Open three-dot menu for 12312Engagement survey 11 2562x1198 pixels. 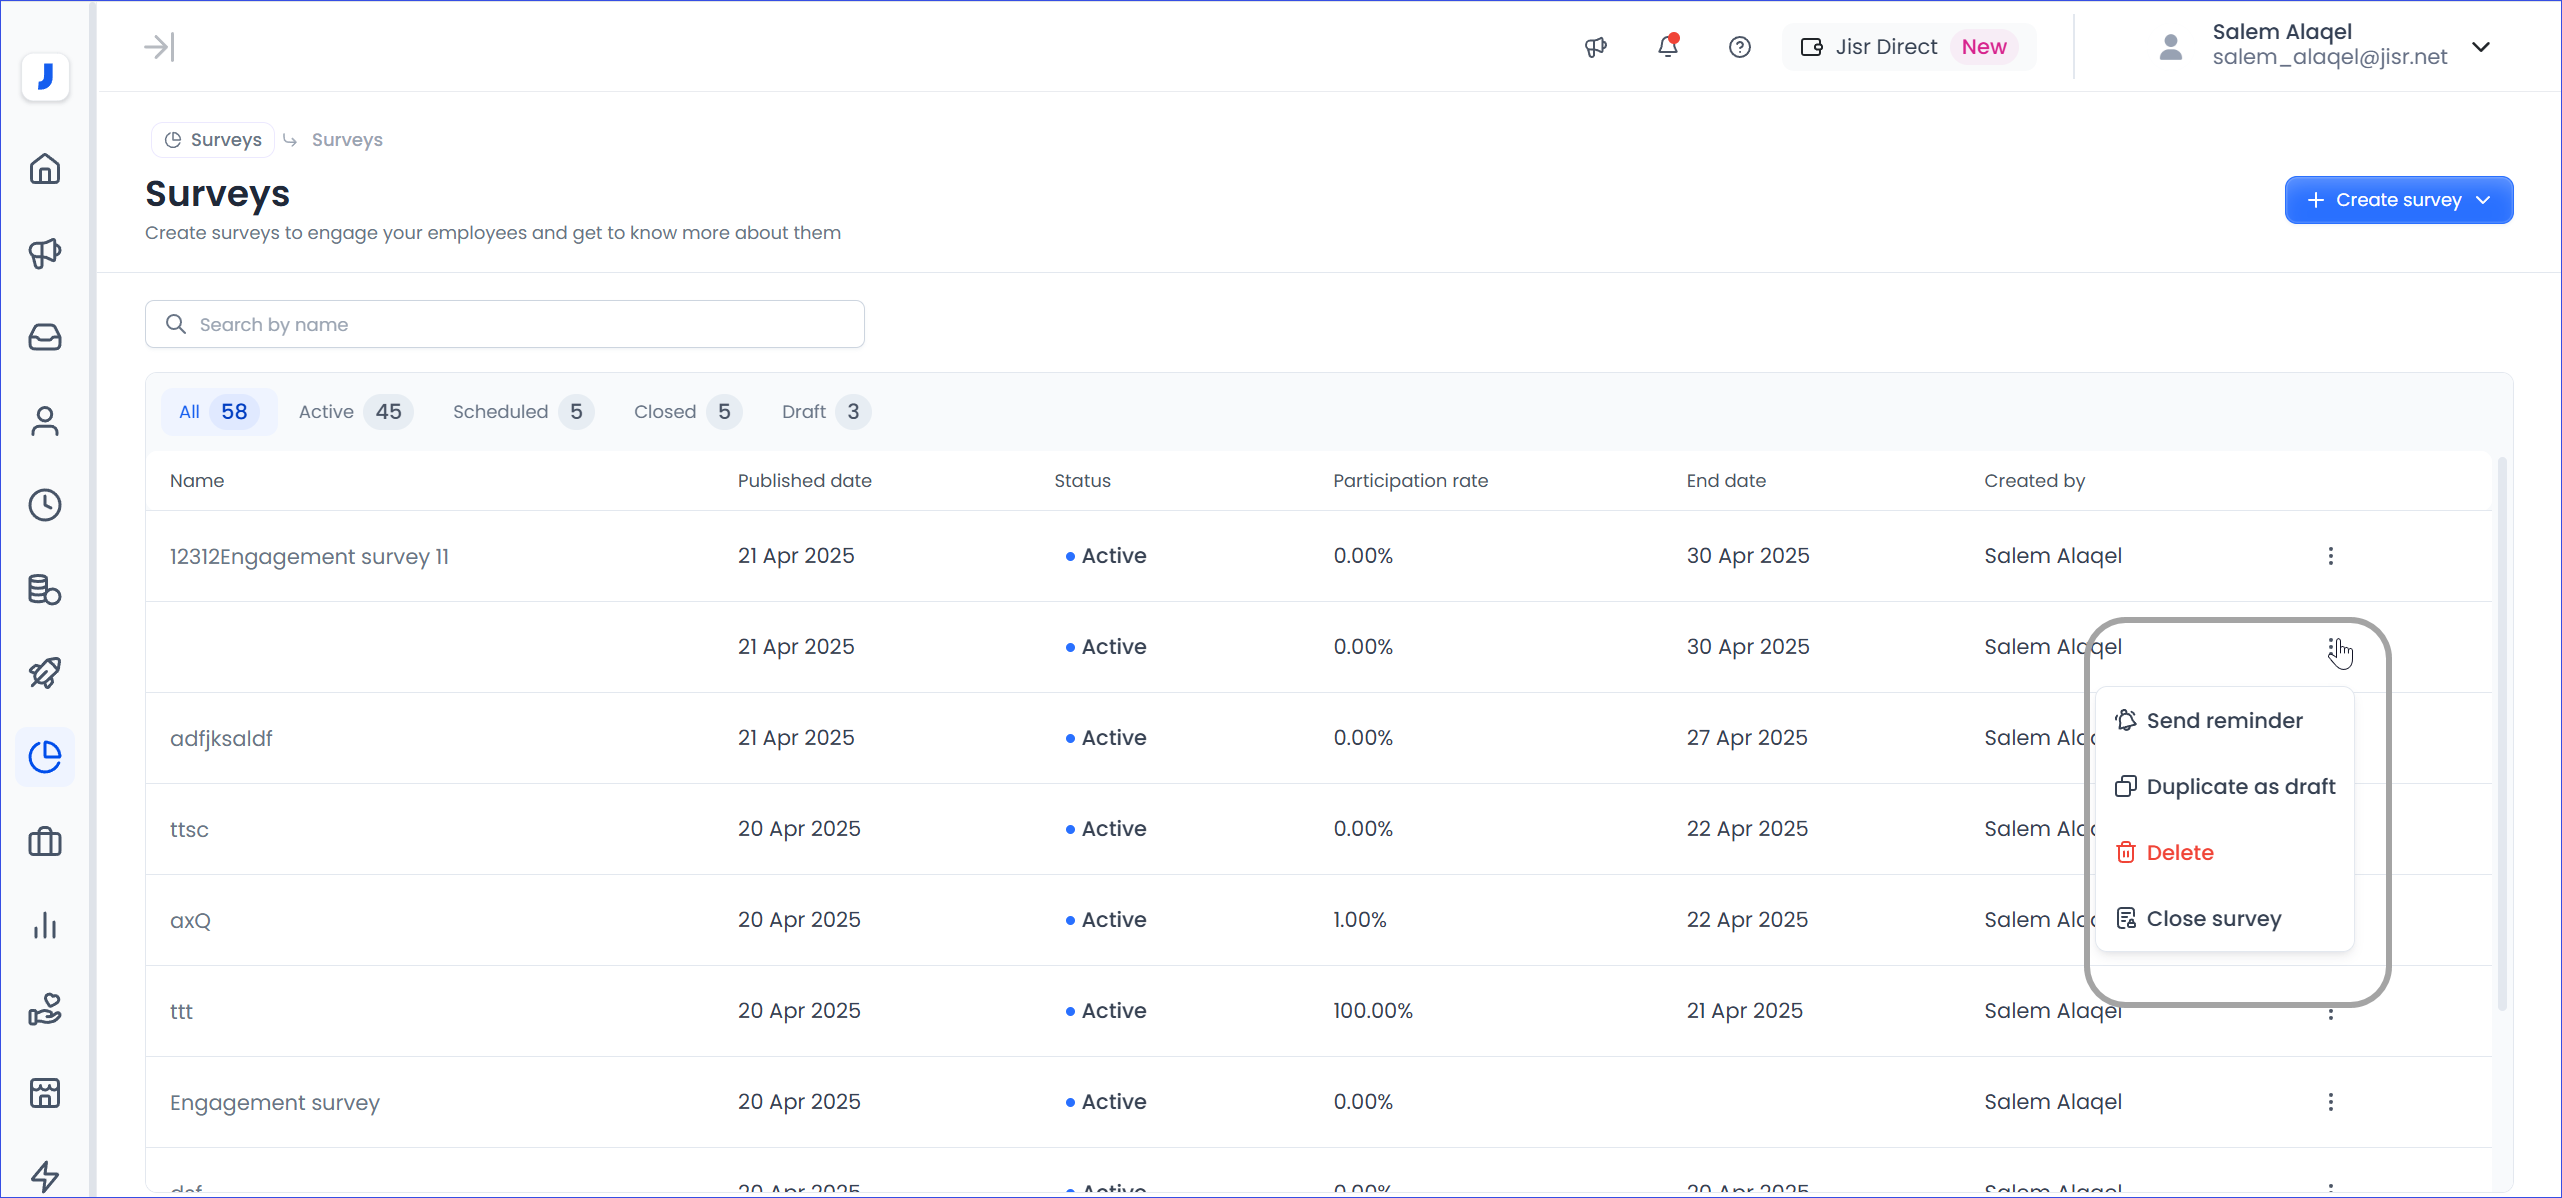[x=2330, y=556]
